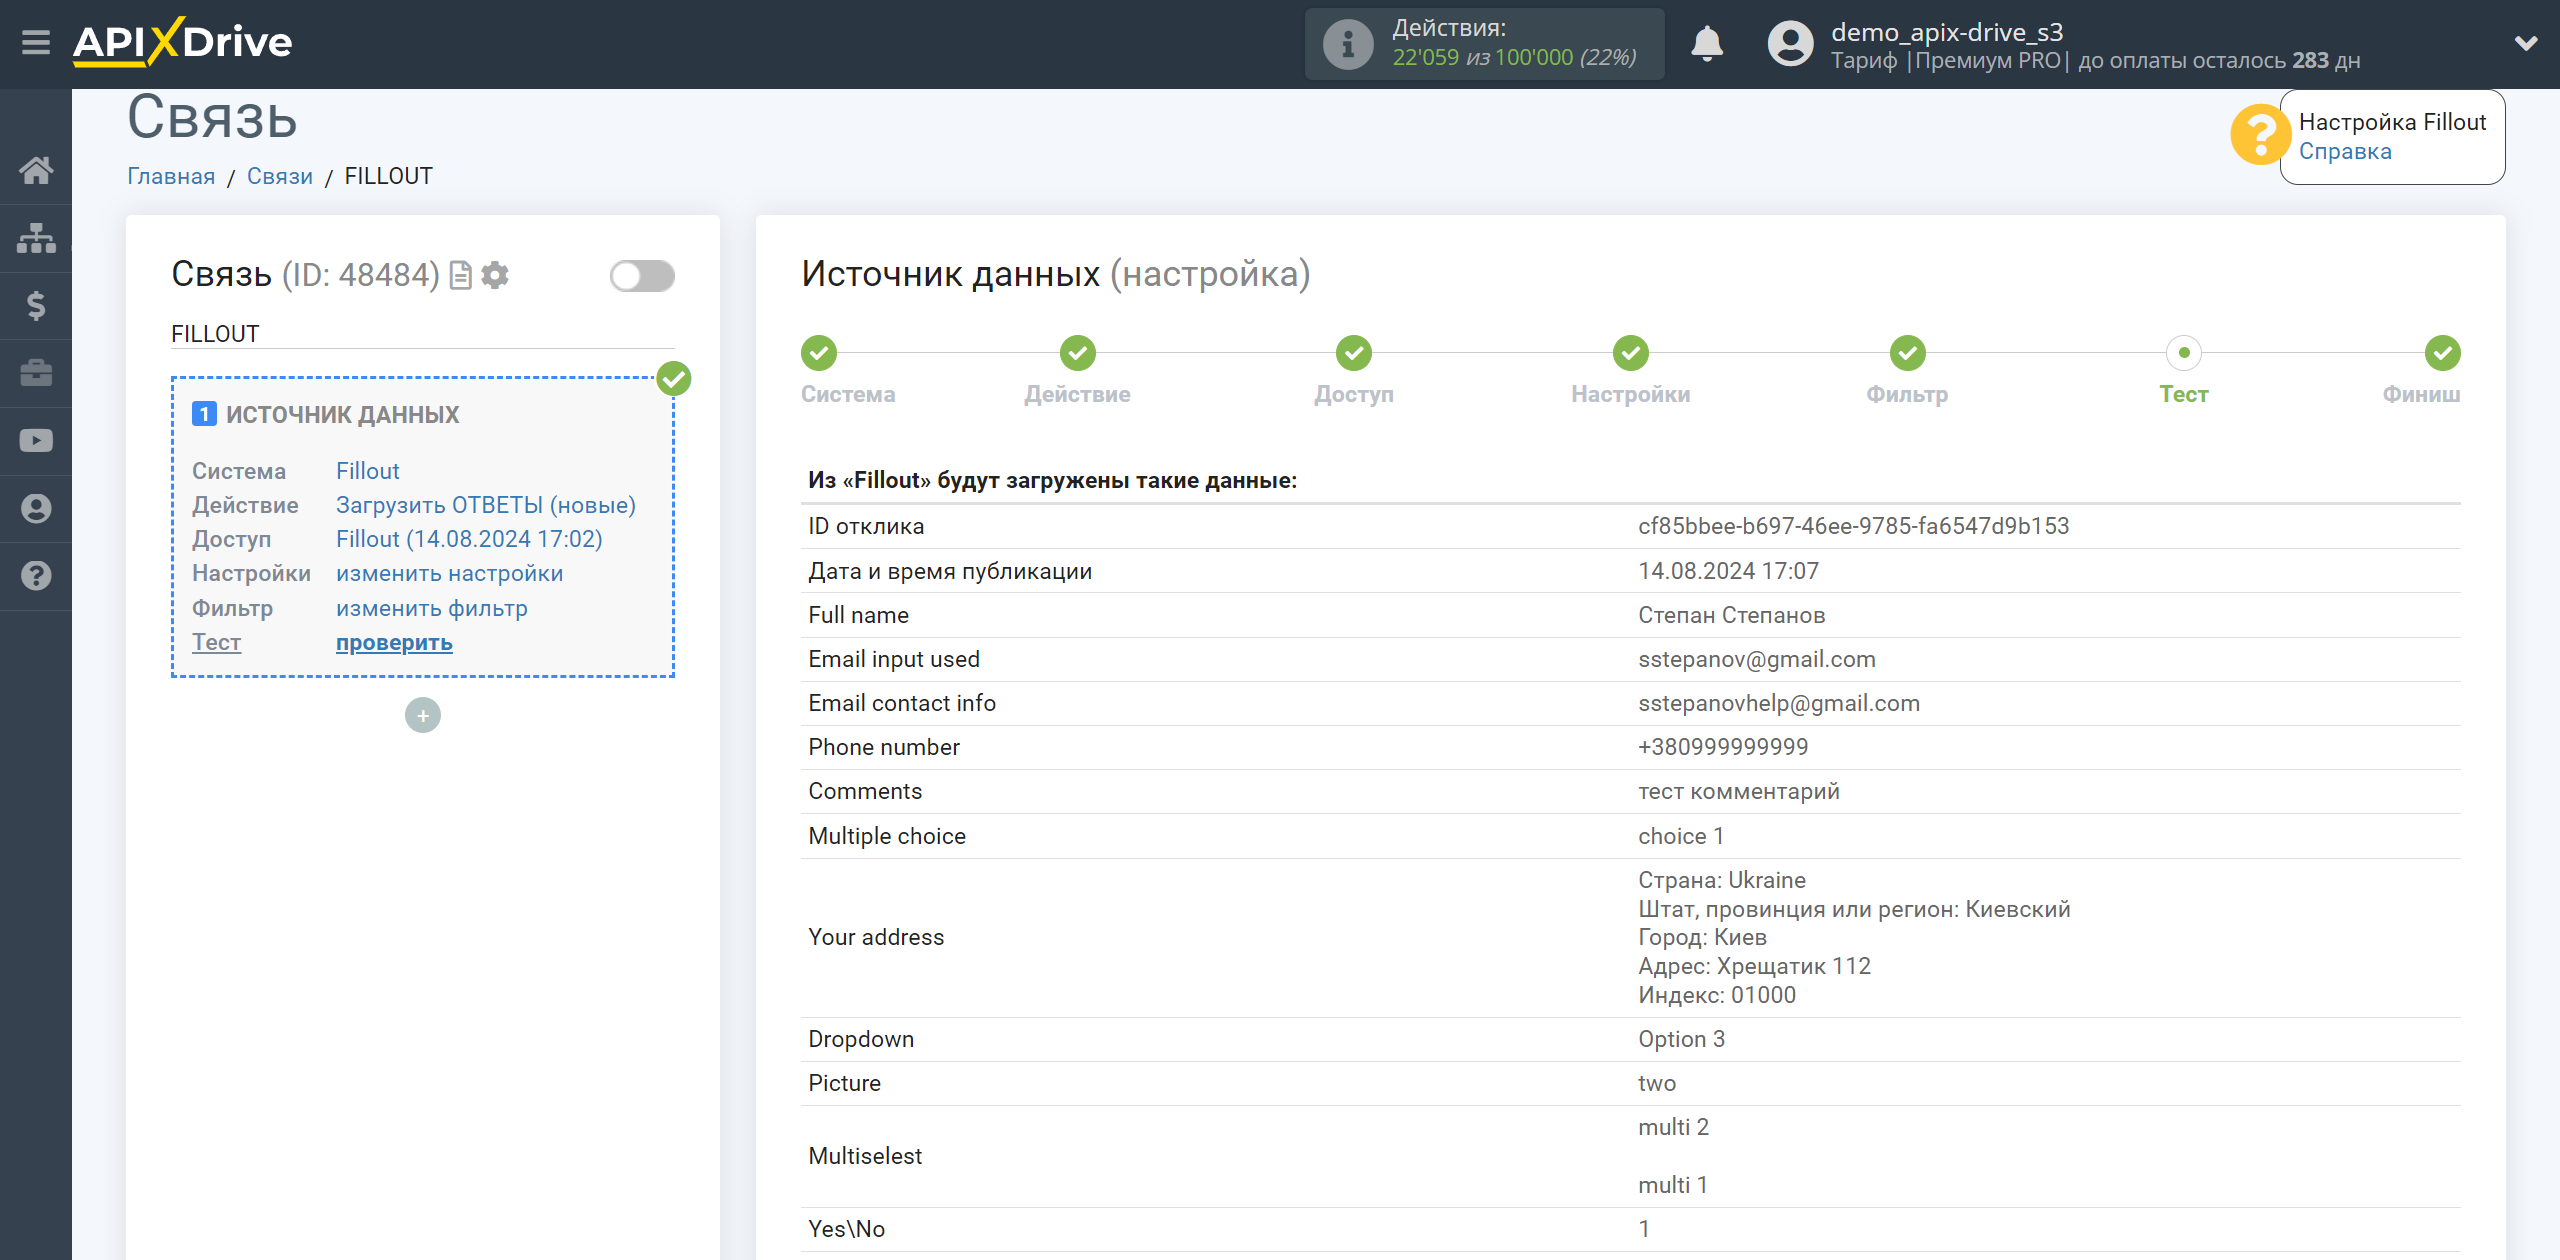
Task: Click the yellow help question mark
Action: pos(2259,135)
